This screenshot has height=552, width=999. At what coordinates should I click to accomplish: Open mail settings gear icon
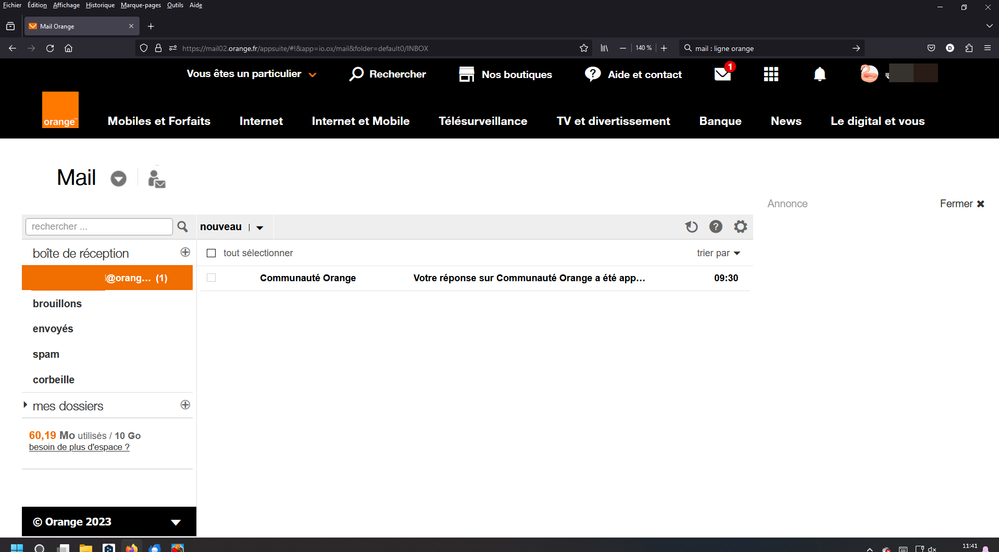740,227
